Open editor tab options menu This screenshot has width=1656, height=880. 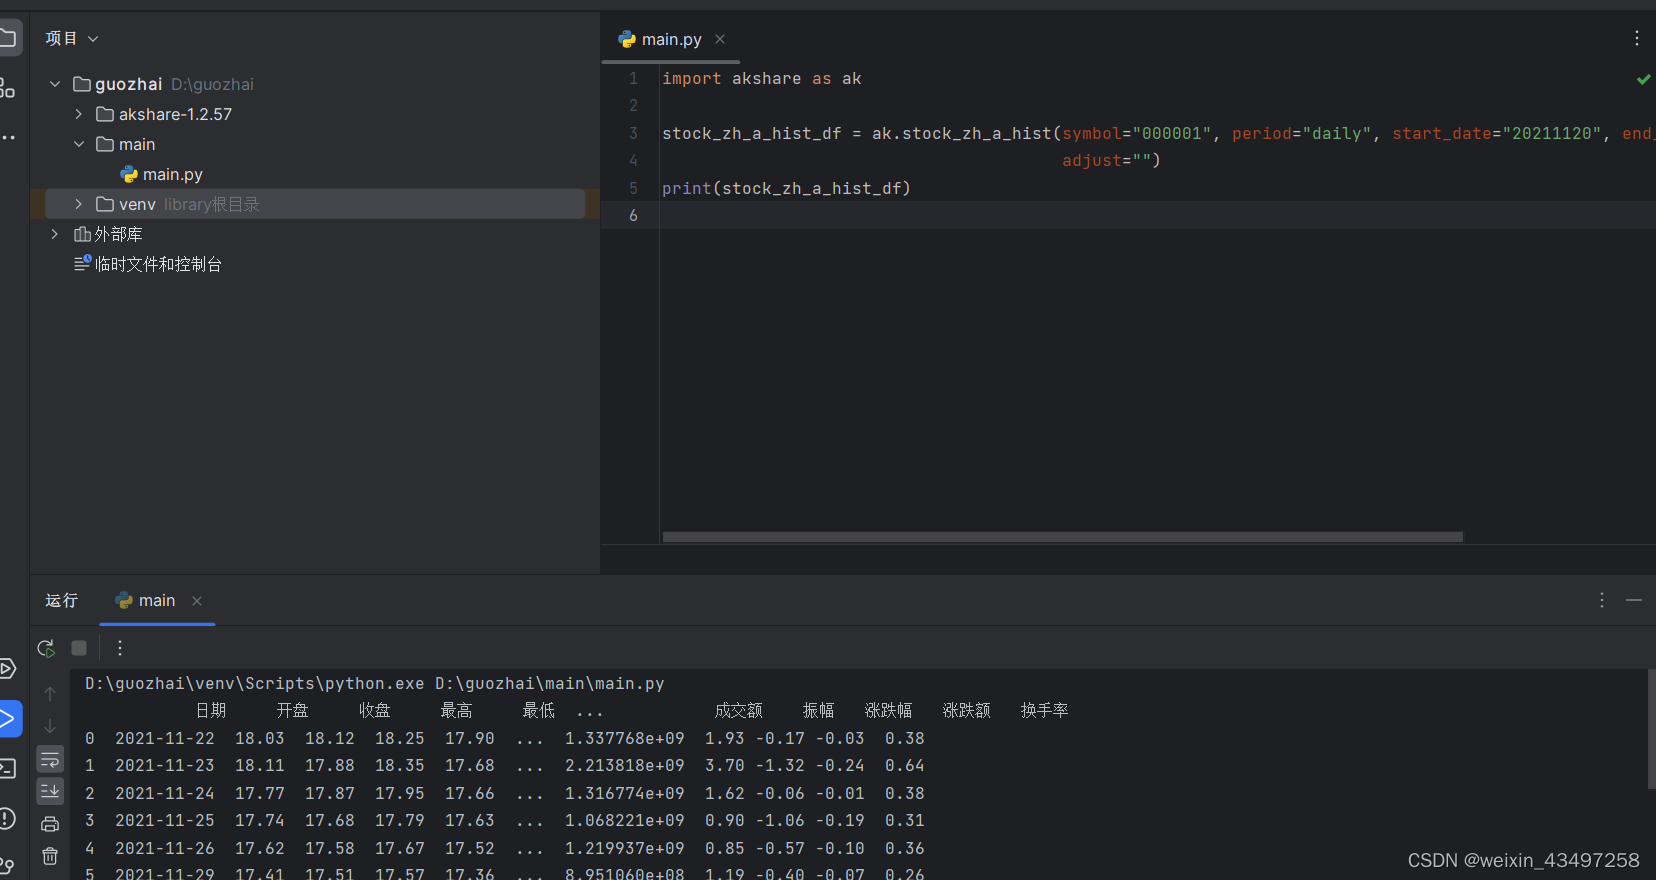[1637, 38]
